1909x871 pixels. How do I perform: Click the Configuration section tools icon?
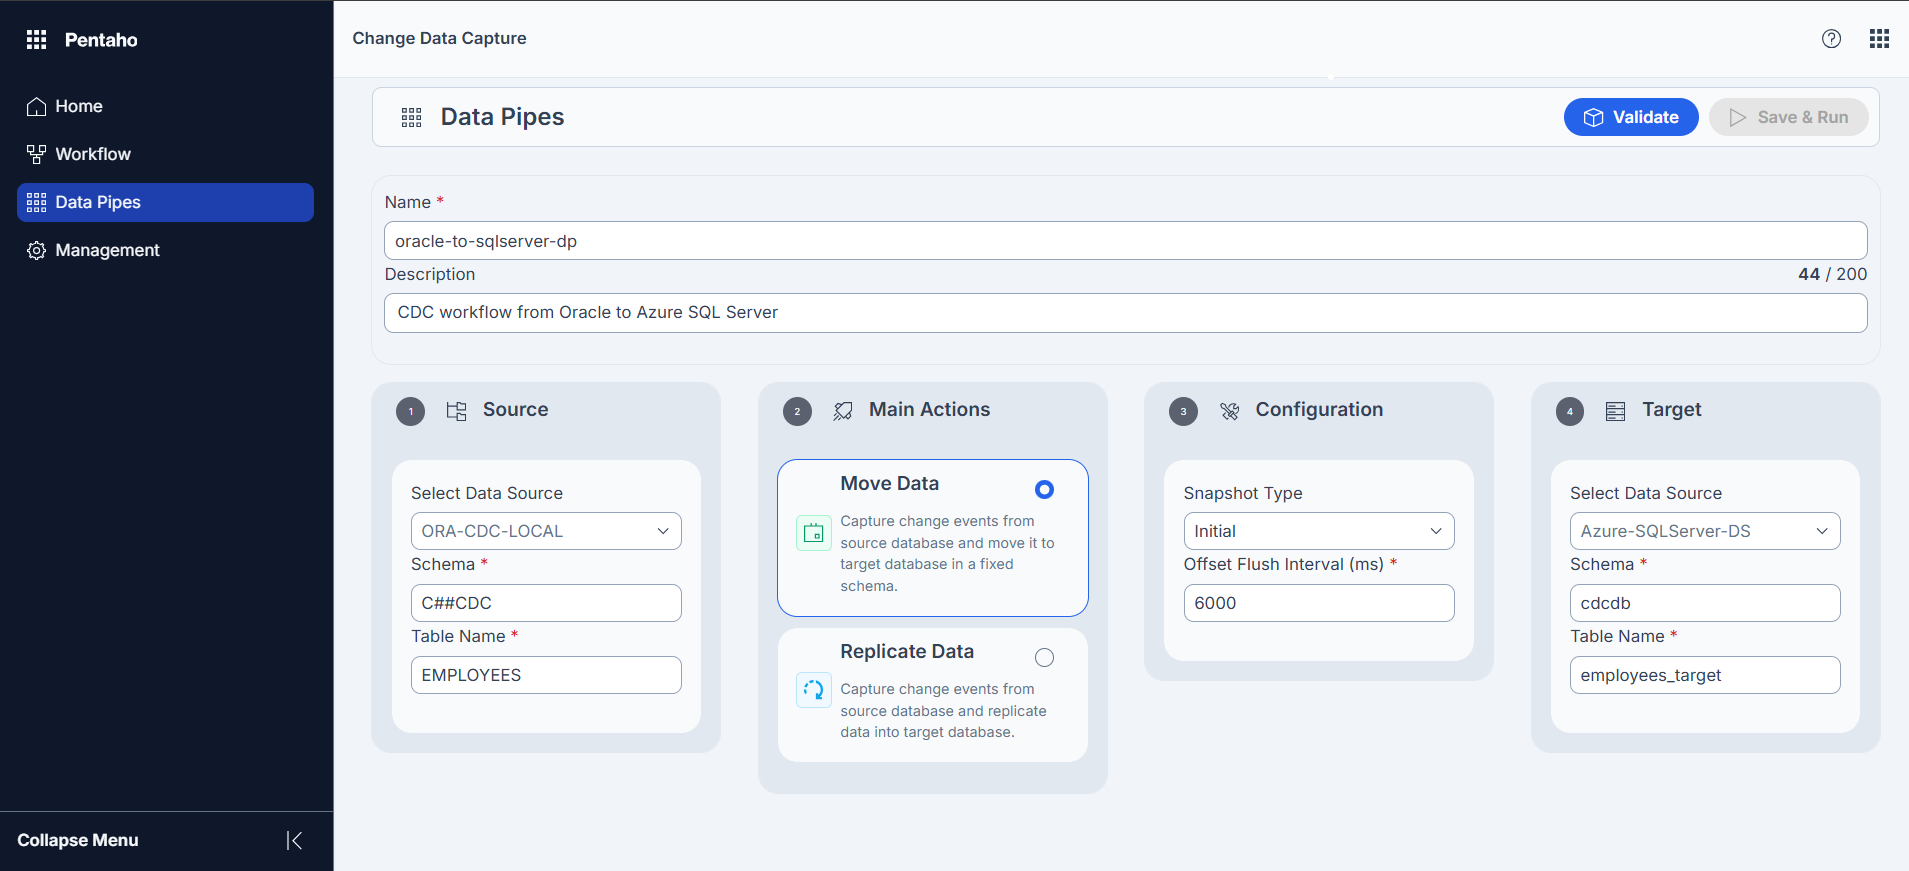coord(1230,411)
